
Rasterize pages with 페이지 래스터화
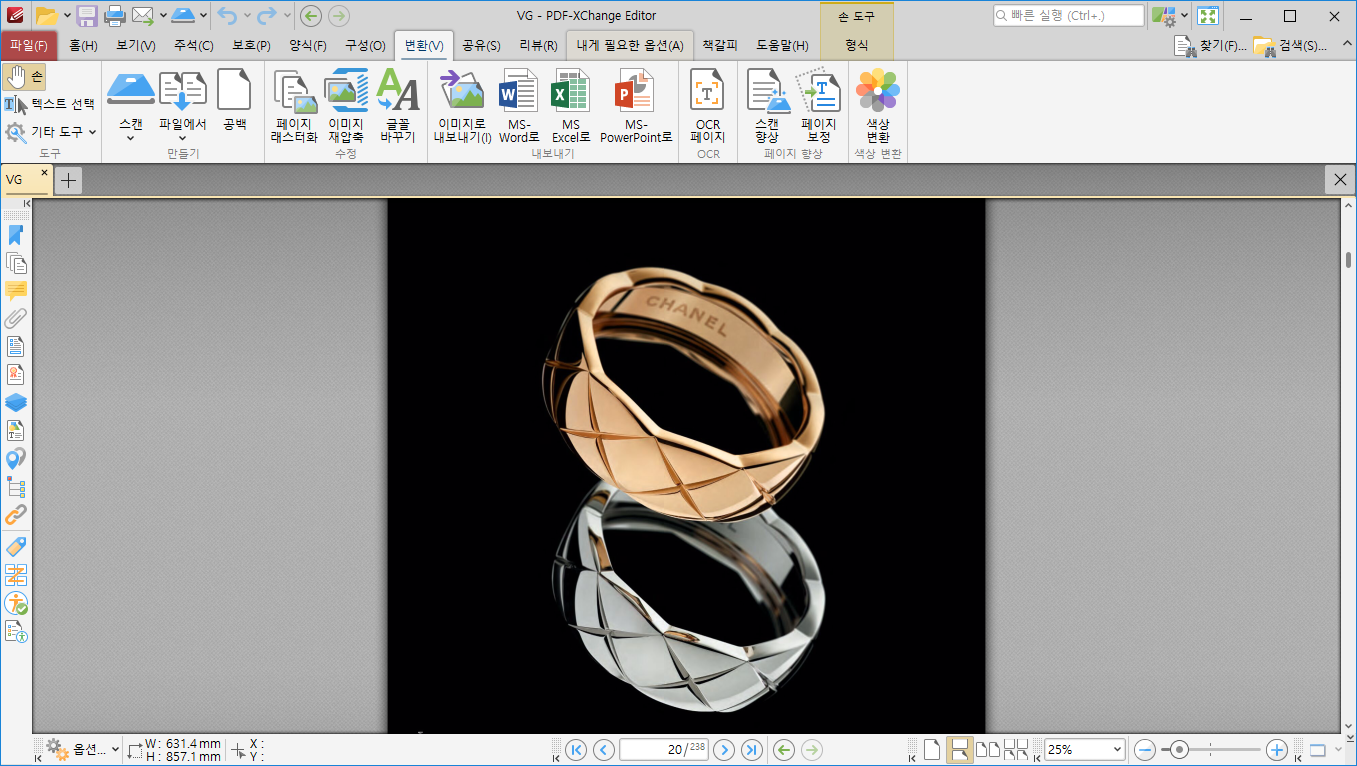(294, 106)
